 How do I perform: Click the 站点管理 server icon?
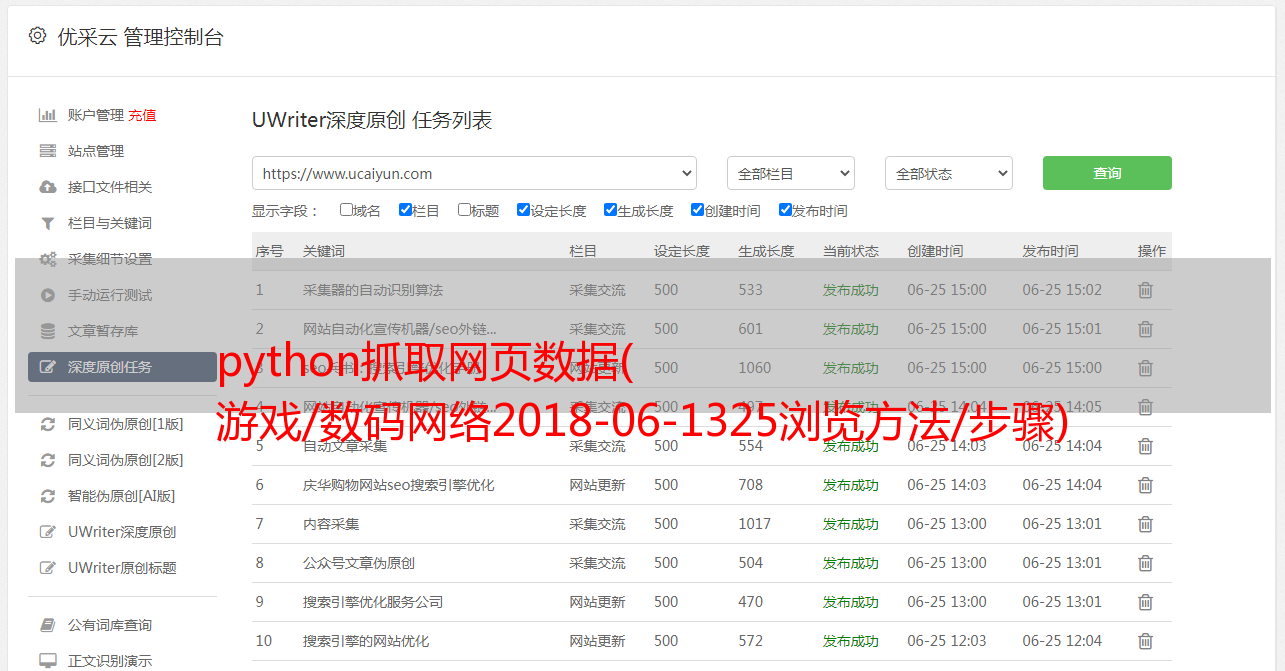(47, 151)
